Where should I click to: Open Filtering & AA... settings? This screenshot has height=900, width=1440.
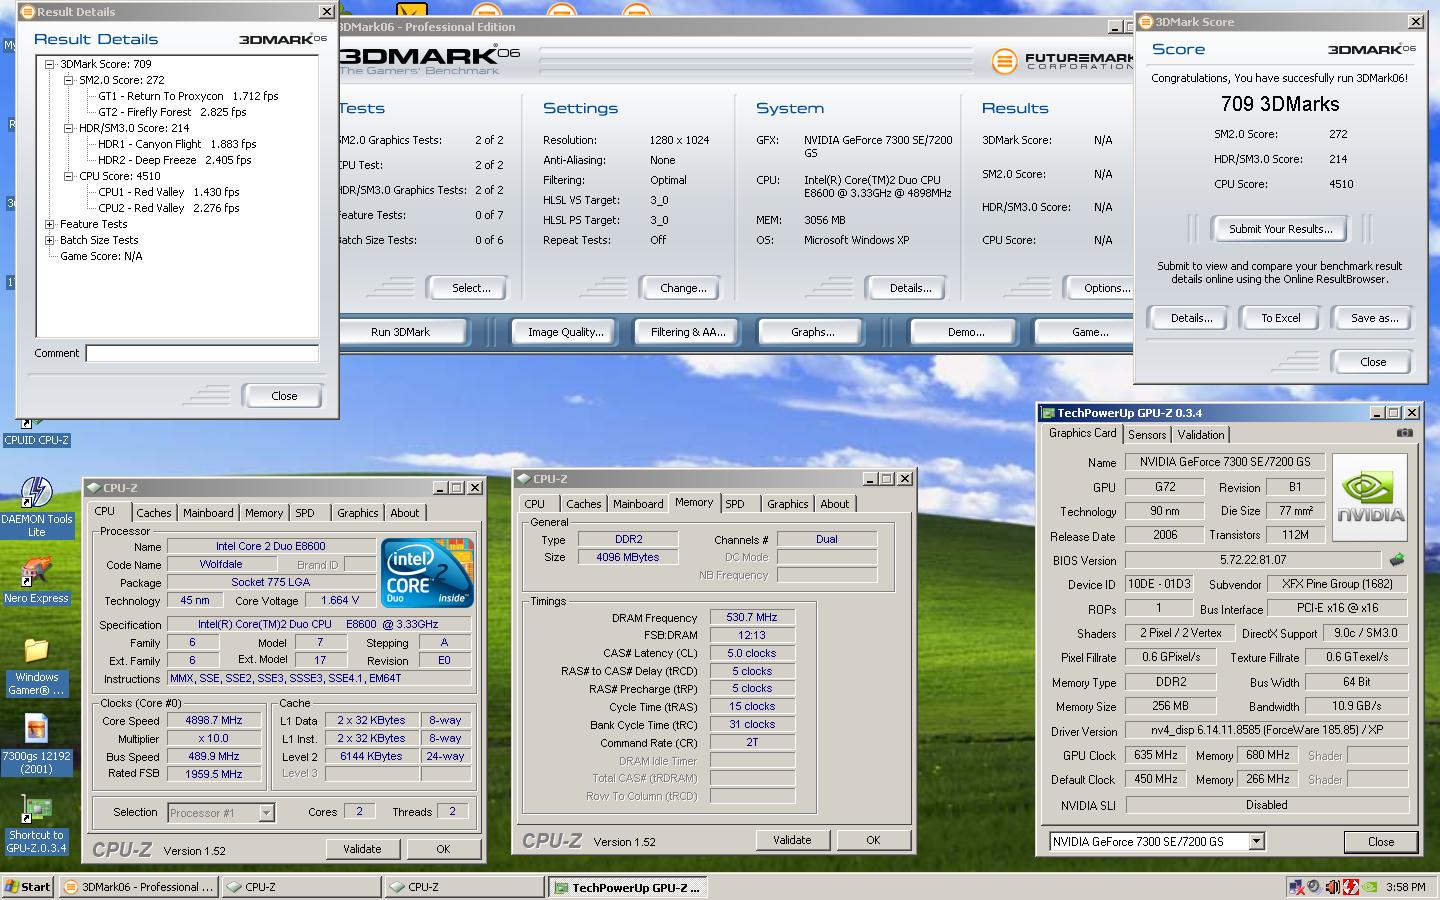tap(688, 332)
